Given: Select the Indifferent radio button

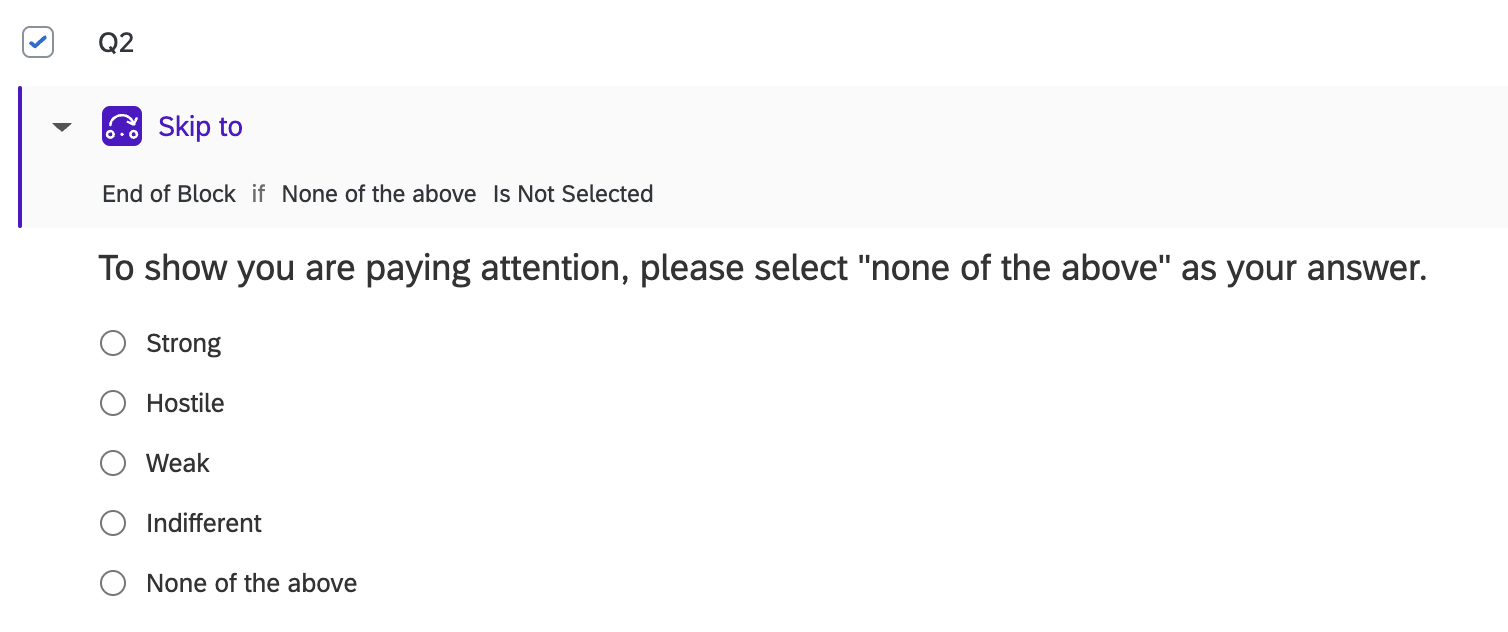Looking at the screenshot, I should (113, 523).
